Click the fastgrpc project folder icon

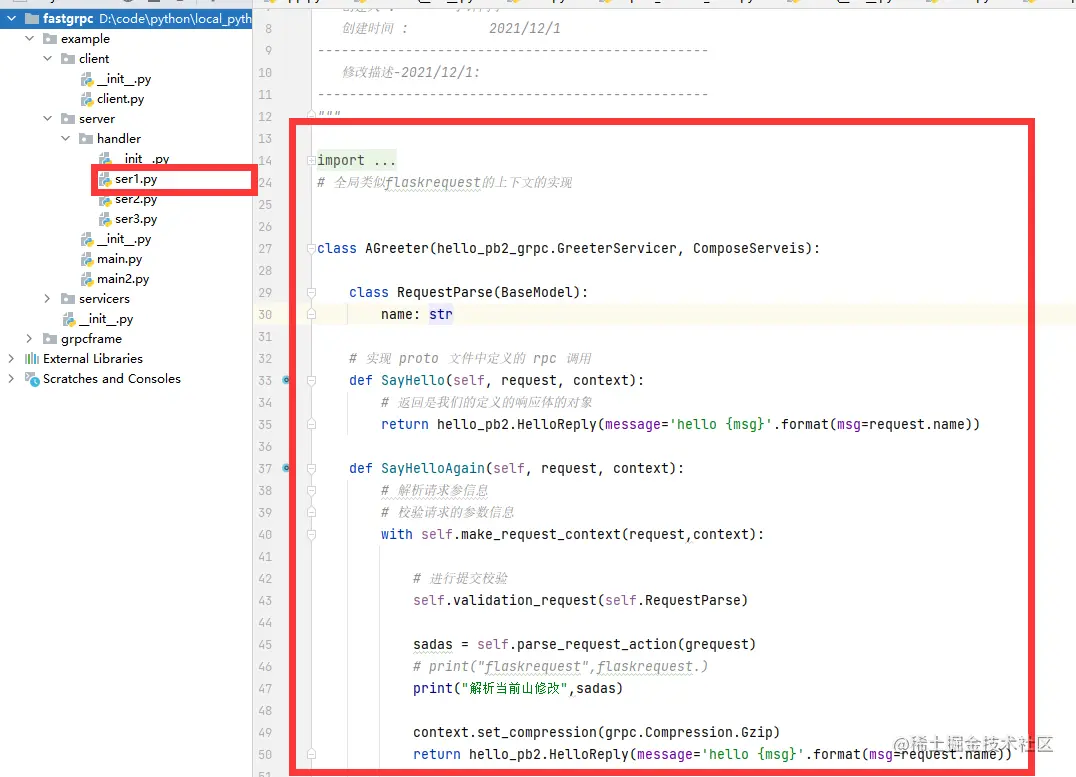click(x=32, y=19)
